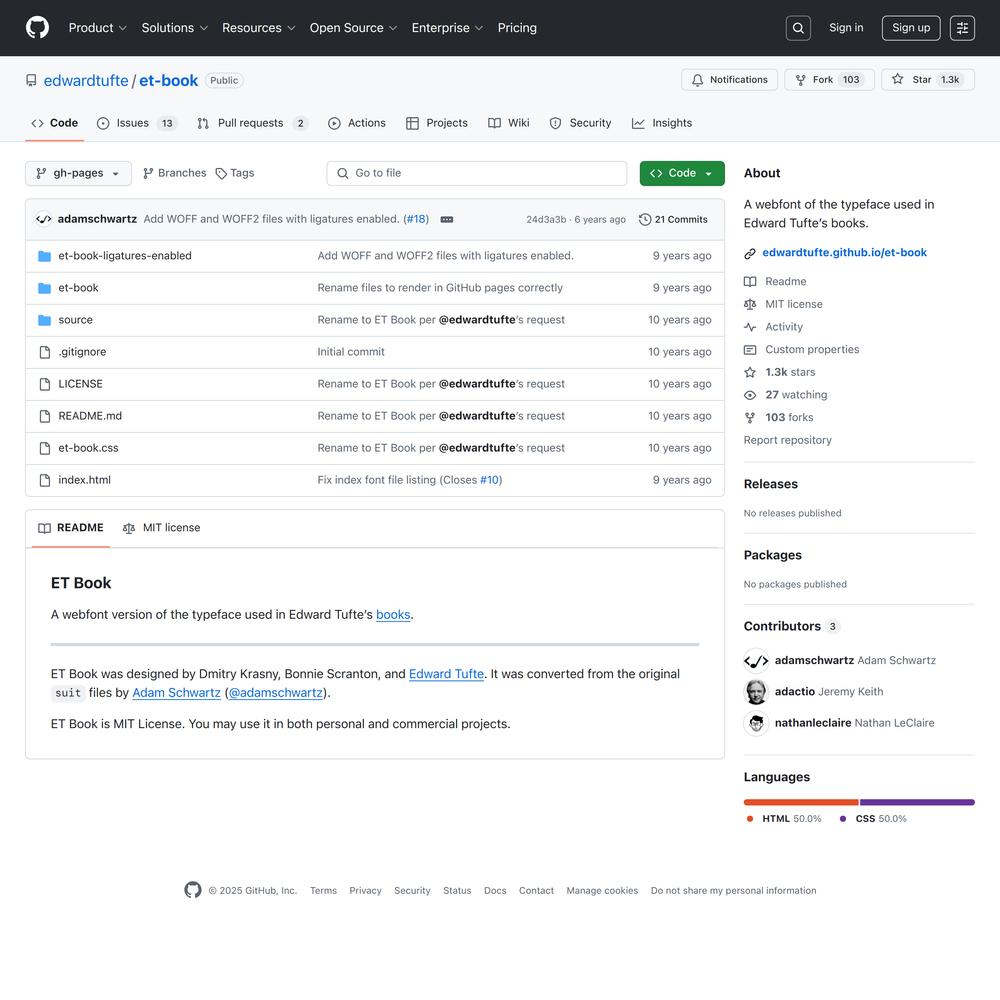The width and height of the screenshot is (1000, 1000).
Task: Click the footer GitHub logo
Action: tap(193, 890)
